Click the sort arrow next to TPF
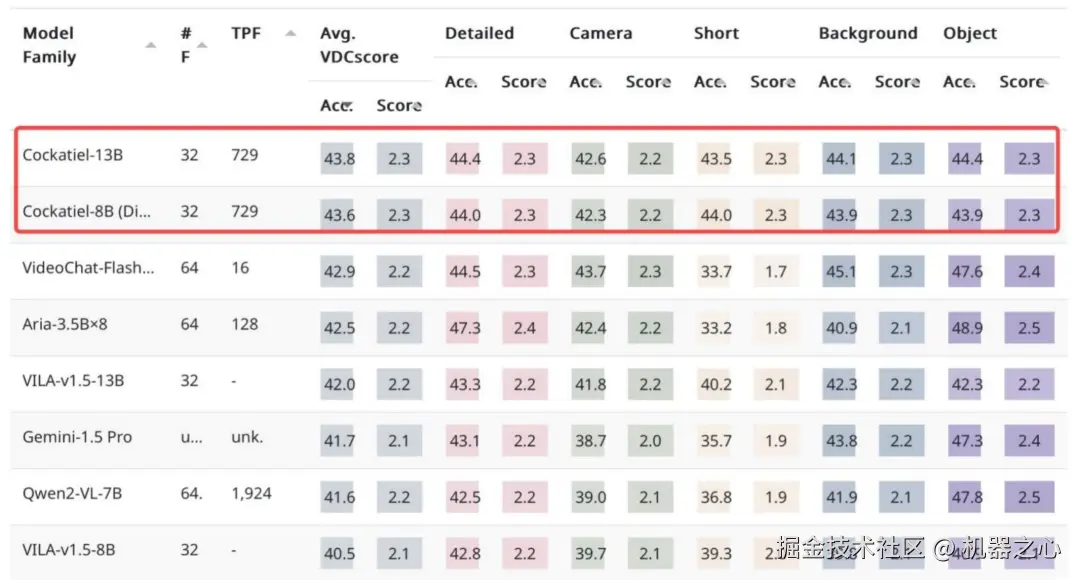 click(x=290, y=34)
